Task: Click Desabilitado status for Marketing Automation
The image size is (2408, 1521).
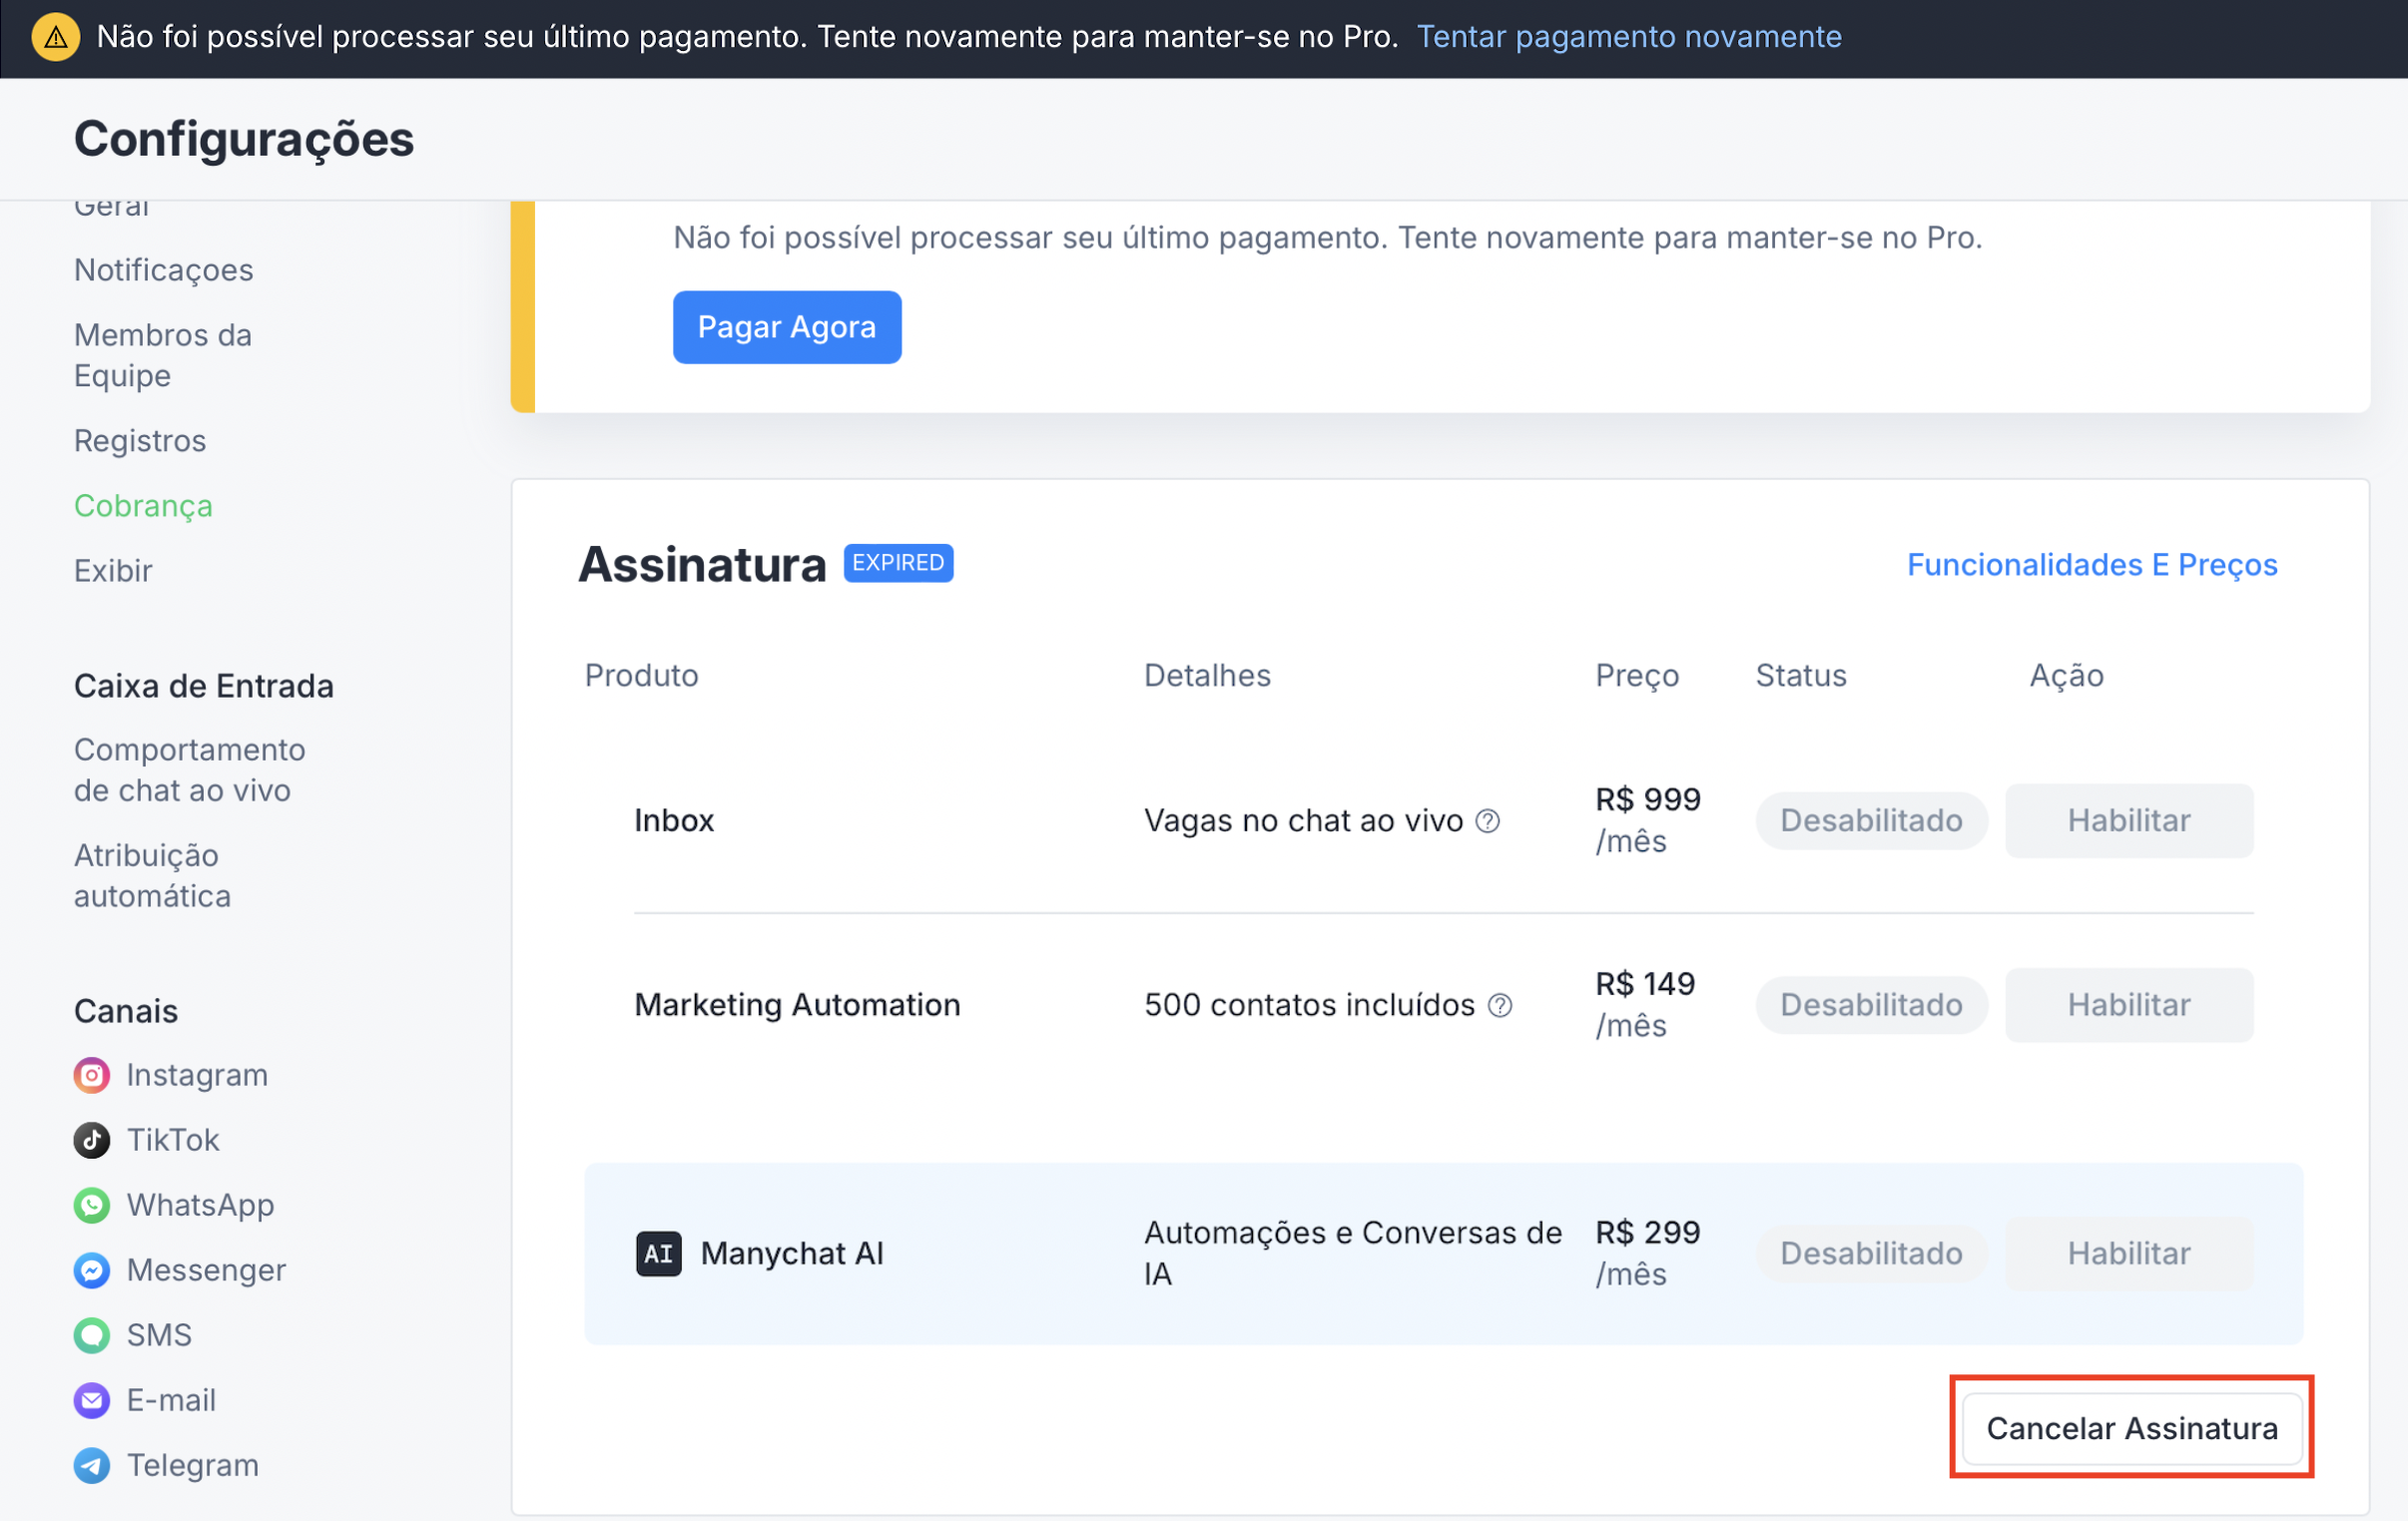Action: pos(1871,1005)
